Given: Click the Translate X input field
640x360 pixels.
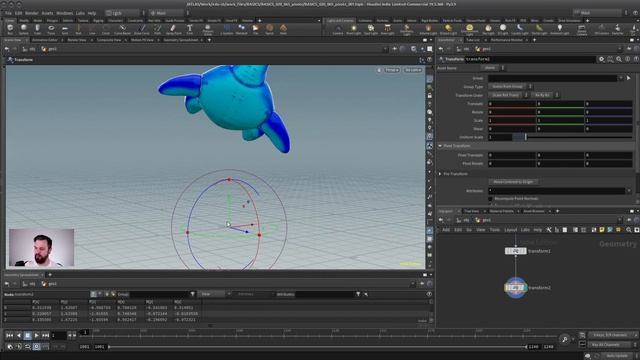Looking at the screenshot, I should click(x=511, y=104).
